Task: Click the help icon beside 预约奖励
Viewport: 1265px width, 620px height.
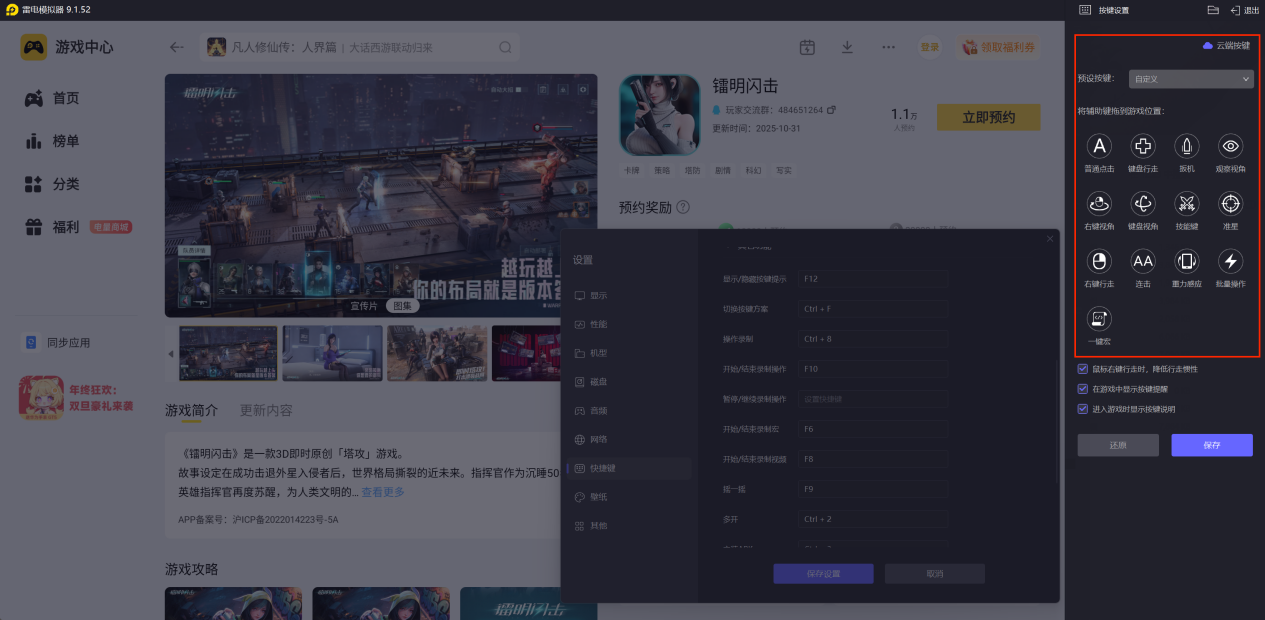Action: 683,207
